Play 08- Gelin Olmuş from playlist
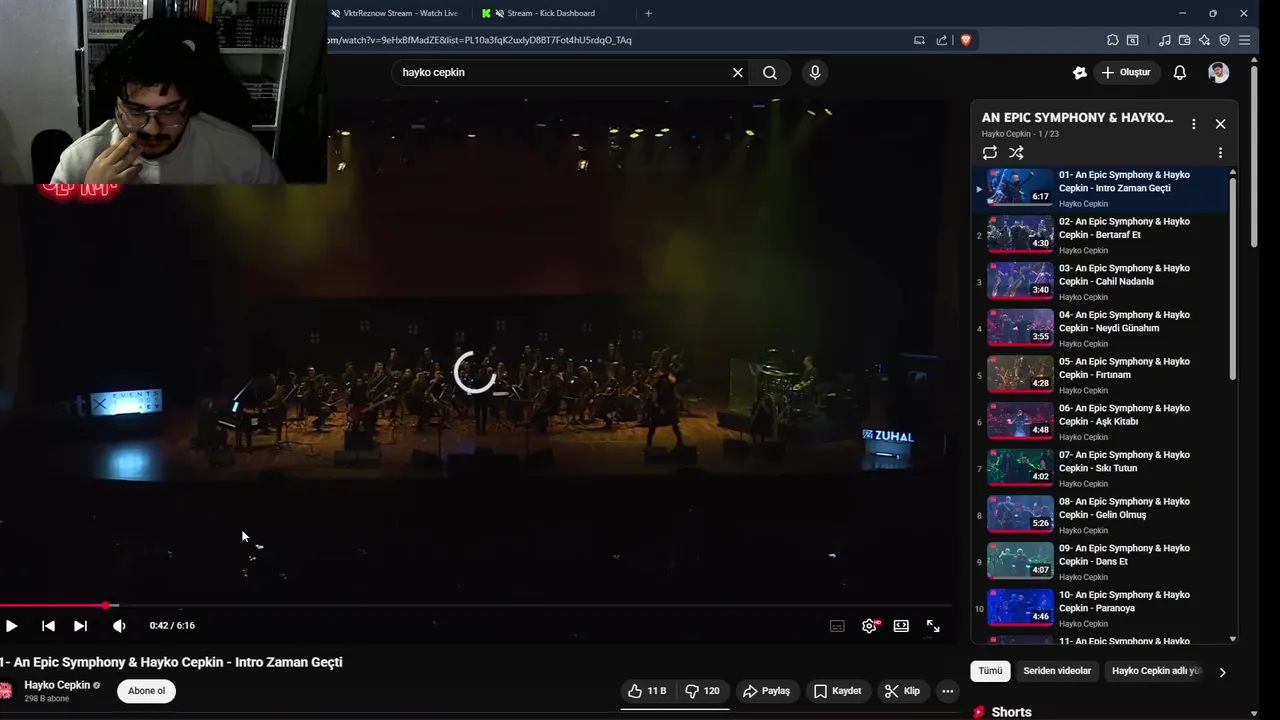Screen dimensions: 1280x720 click(x=1100, y=516)
